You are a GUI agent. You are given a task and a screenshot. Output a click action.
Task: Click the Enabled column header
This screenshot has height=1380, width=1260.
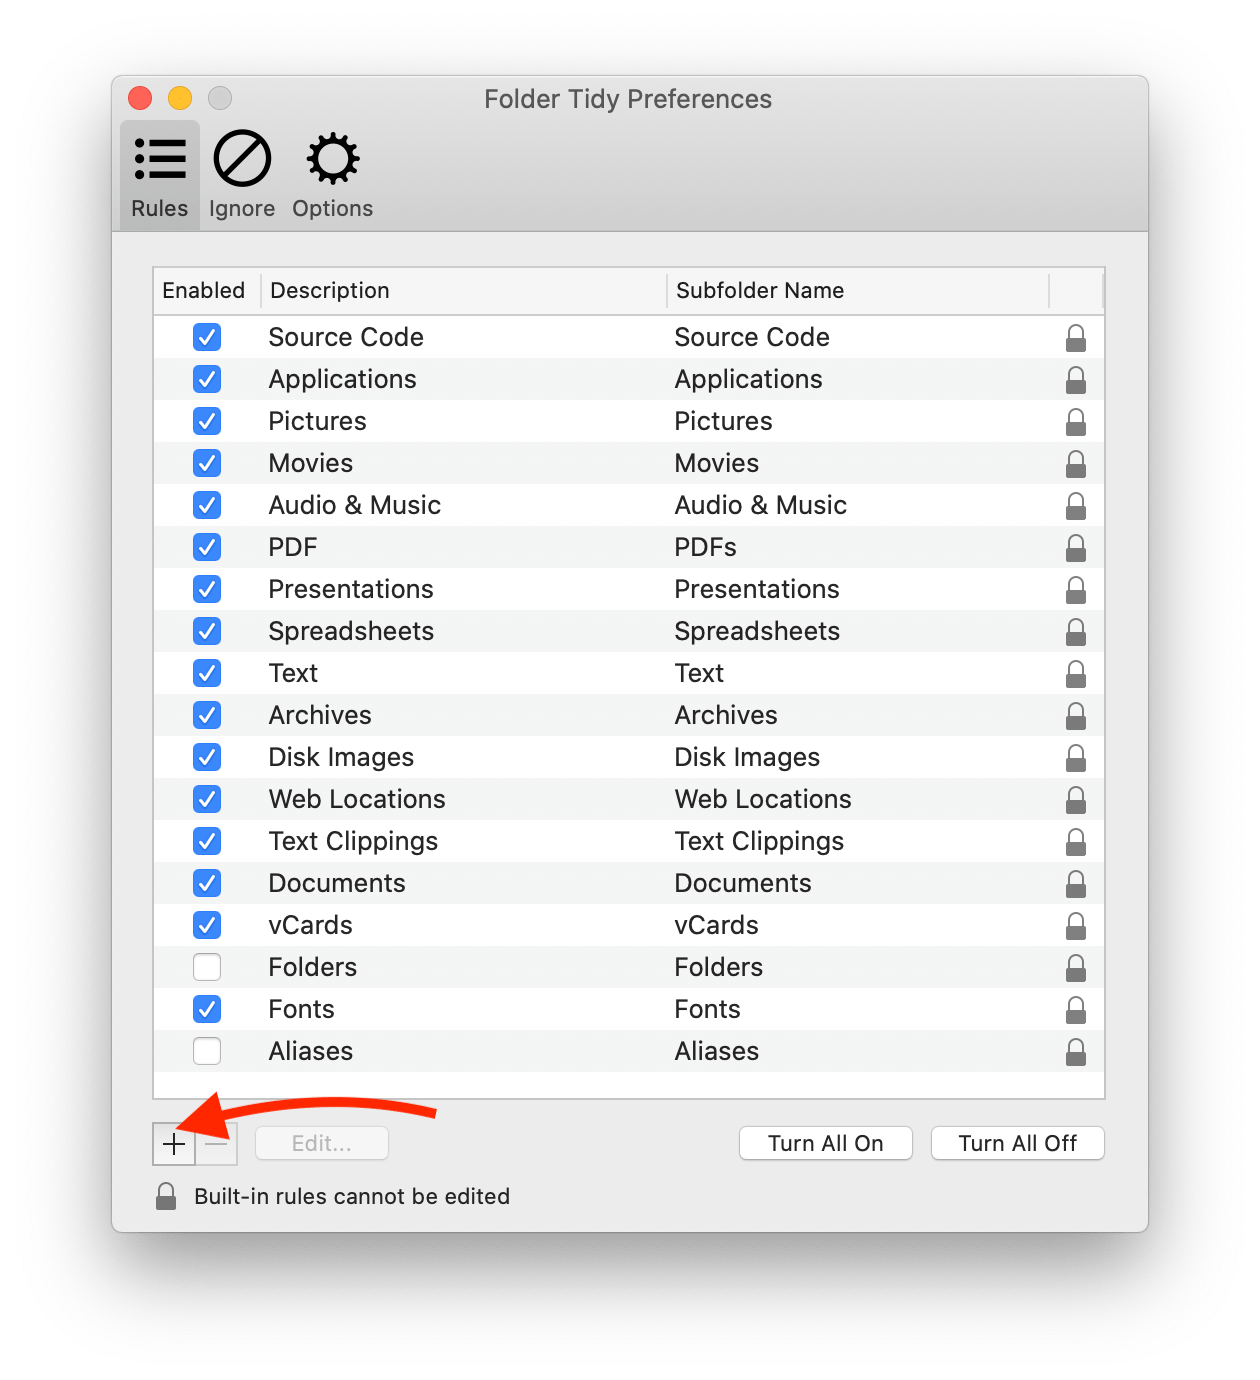point(207,291)
